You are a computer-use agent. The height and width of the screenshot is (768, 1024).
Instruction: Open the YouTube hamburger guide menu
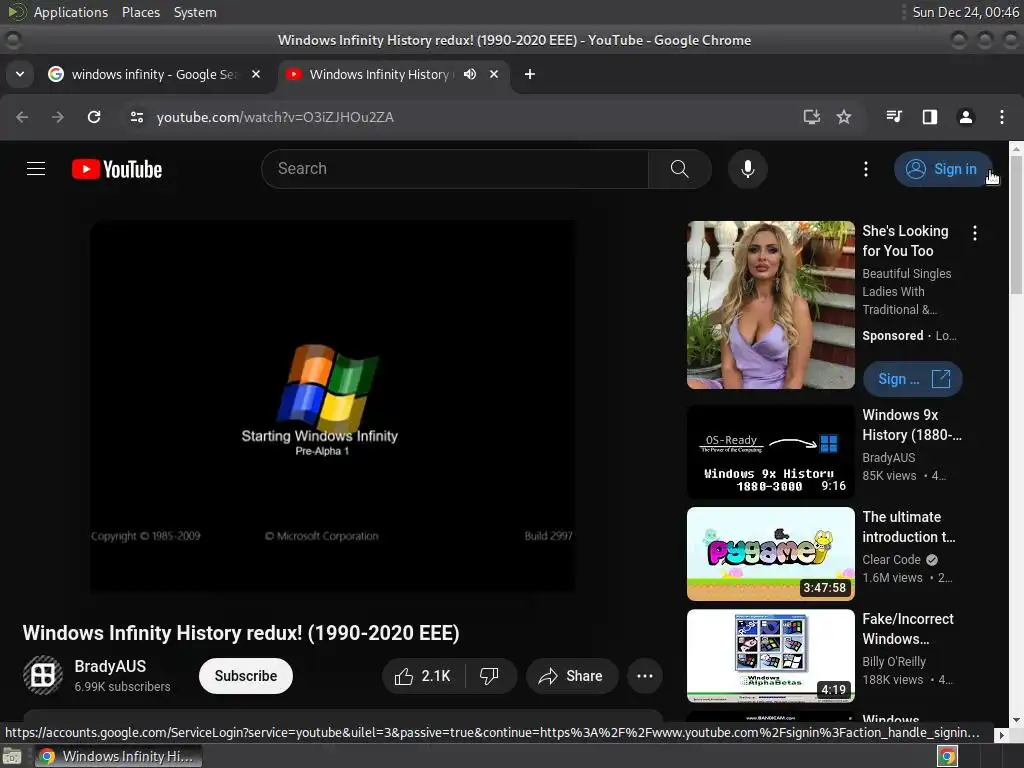click(36, 169)
